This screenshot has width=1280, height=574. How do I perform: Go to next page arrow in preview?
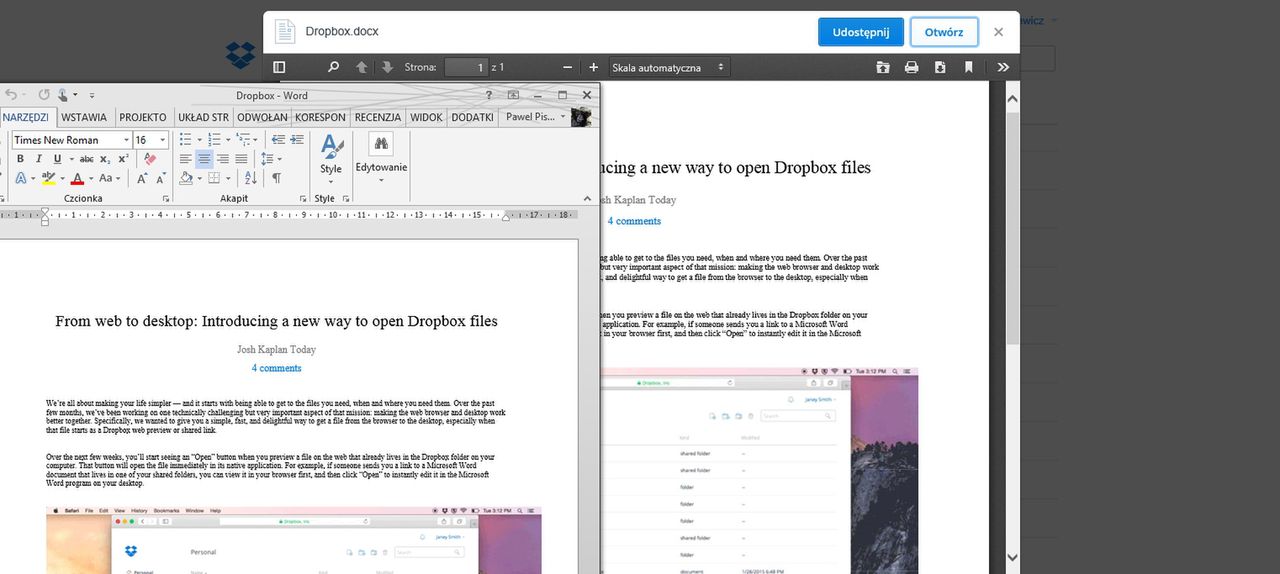pos(388,67)
